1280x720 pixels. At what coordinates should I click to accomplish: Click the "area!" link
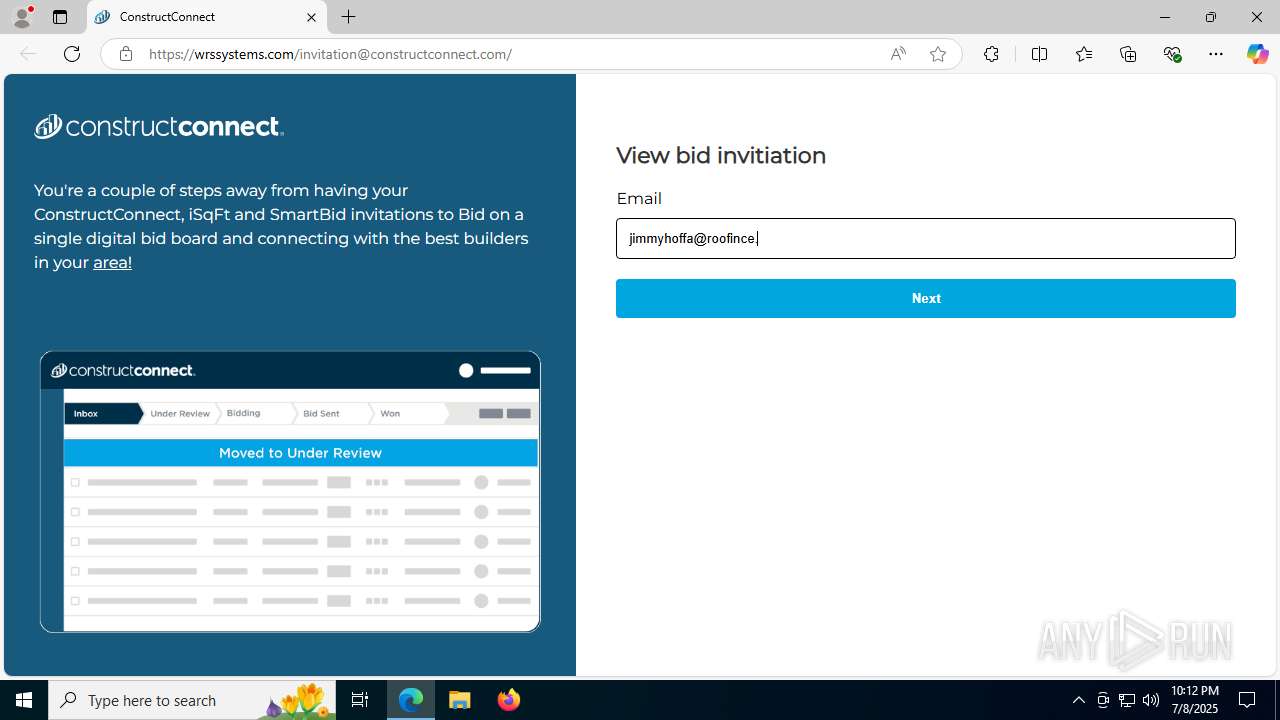point(112,262)
